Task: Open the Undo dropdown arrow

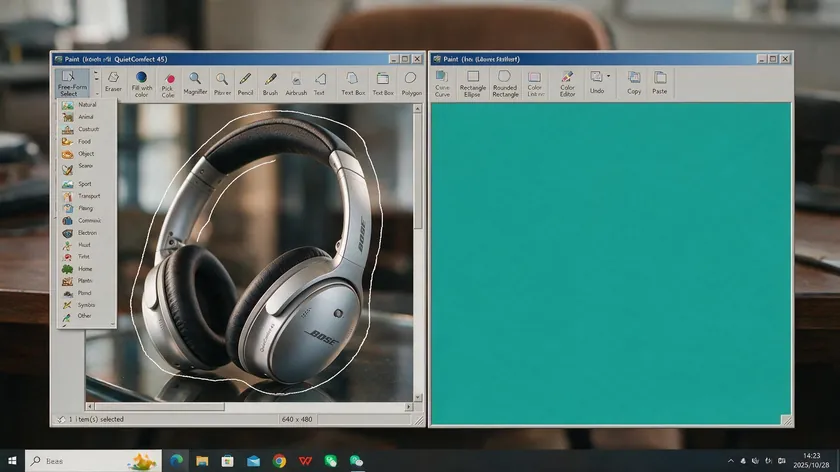Action: click(609, 76)
